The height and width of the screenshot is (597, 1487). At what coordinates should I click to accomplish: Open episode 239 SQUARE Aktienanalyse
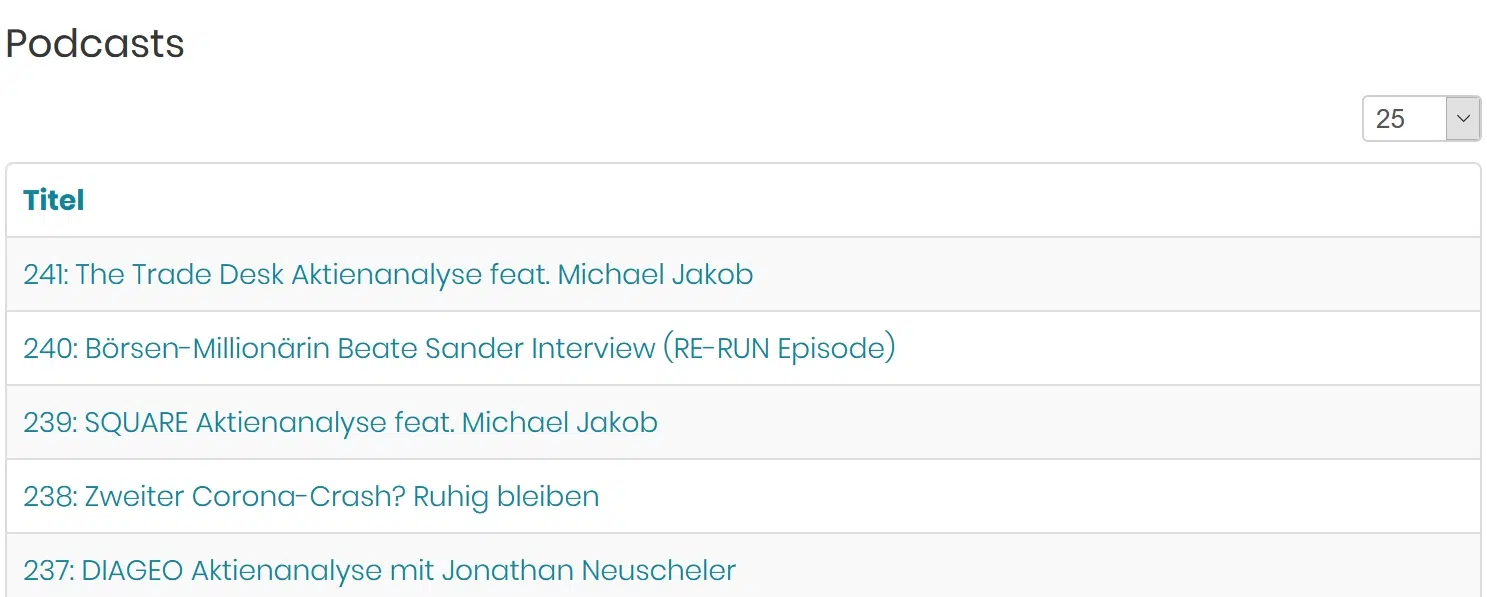(x=340, y=422)
